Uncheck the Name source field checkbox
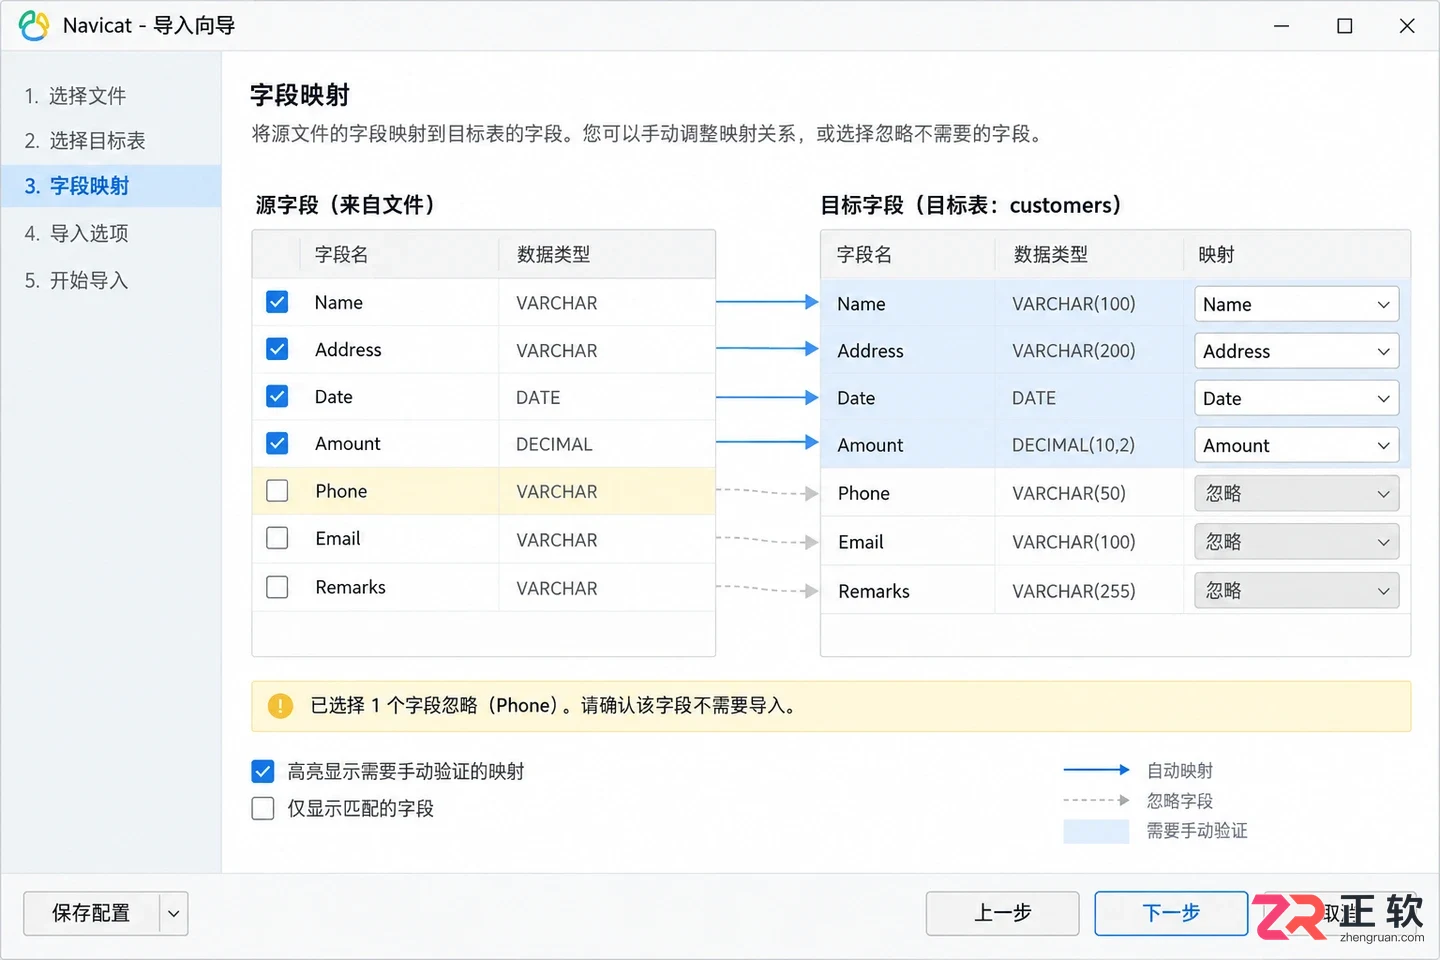The width and height of the screenshot is (1440, 960). pos(277,302)
